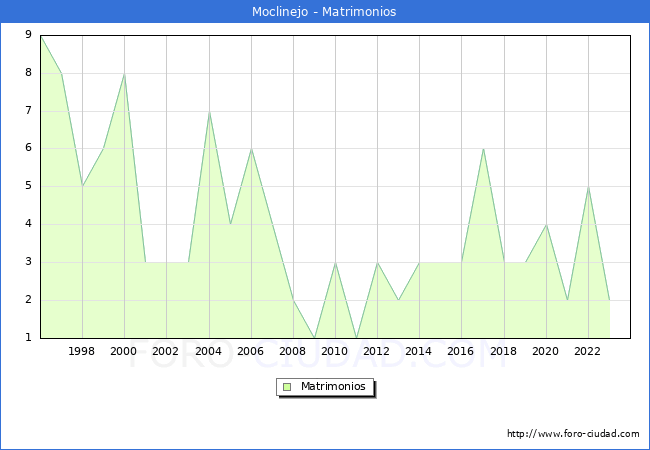Click the 2004 peak data point at 7
The height and width of the screenshot is (450, 650).
tap(209, 112)
